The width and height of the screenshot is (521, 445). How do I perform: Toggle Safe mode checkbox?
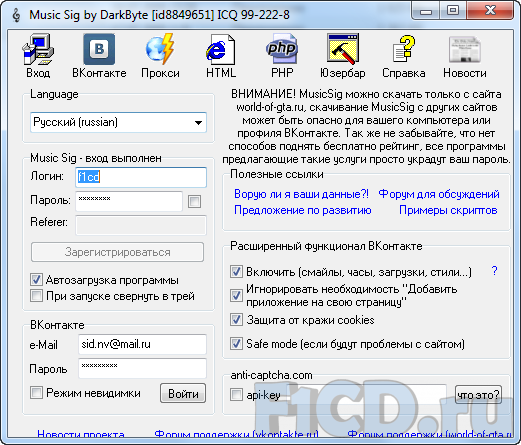(x=236, y=344)
